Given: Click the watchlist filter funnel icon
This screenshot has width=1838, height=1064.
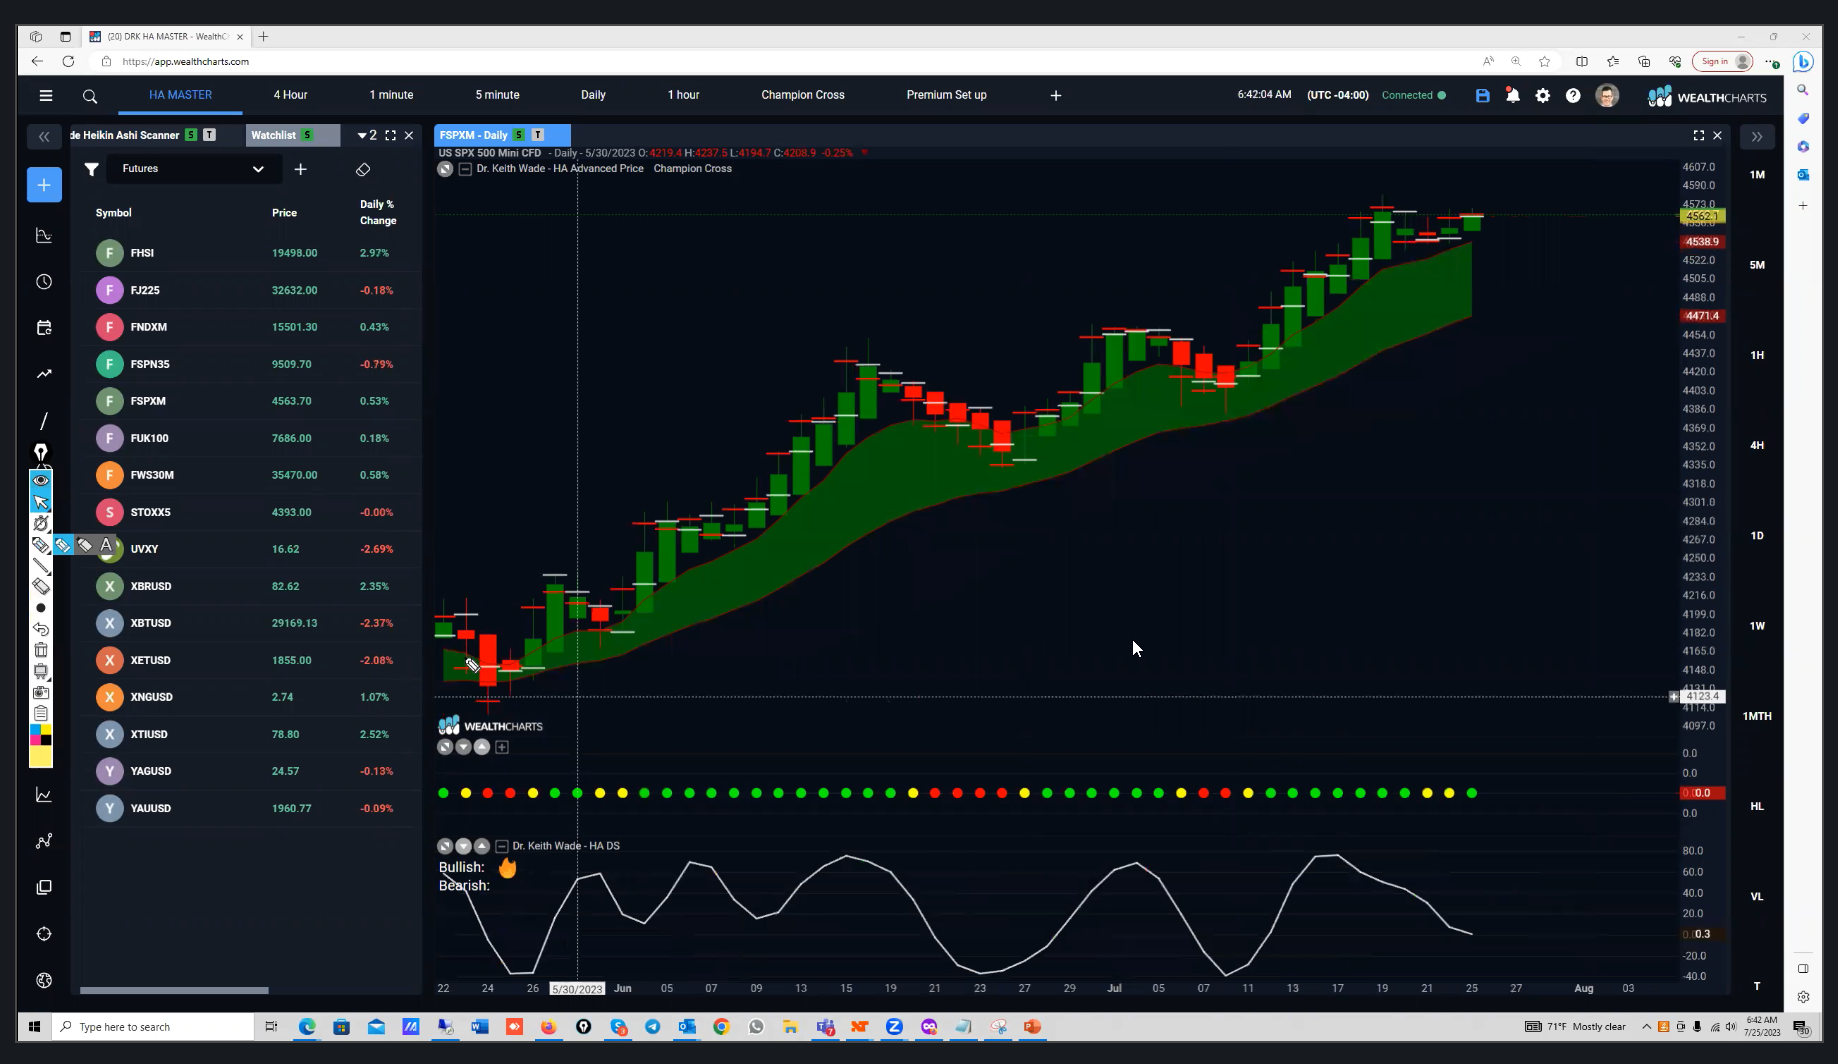Looking at the screenshot, I should tap(91, 169).
